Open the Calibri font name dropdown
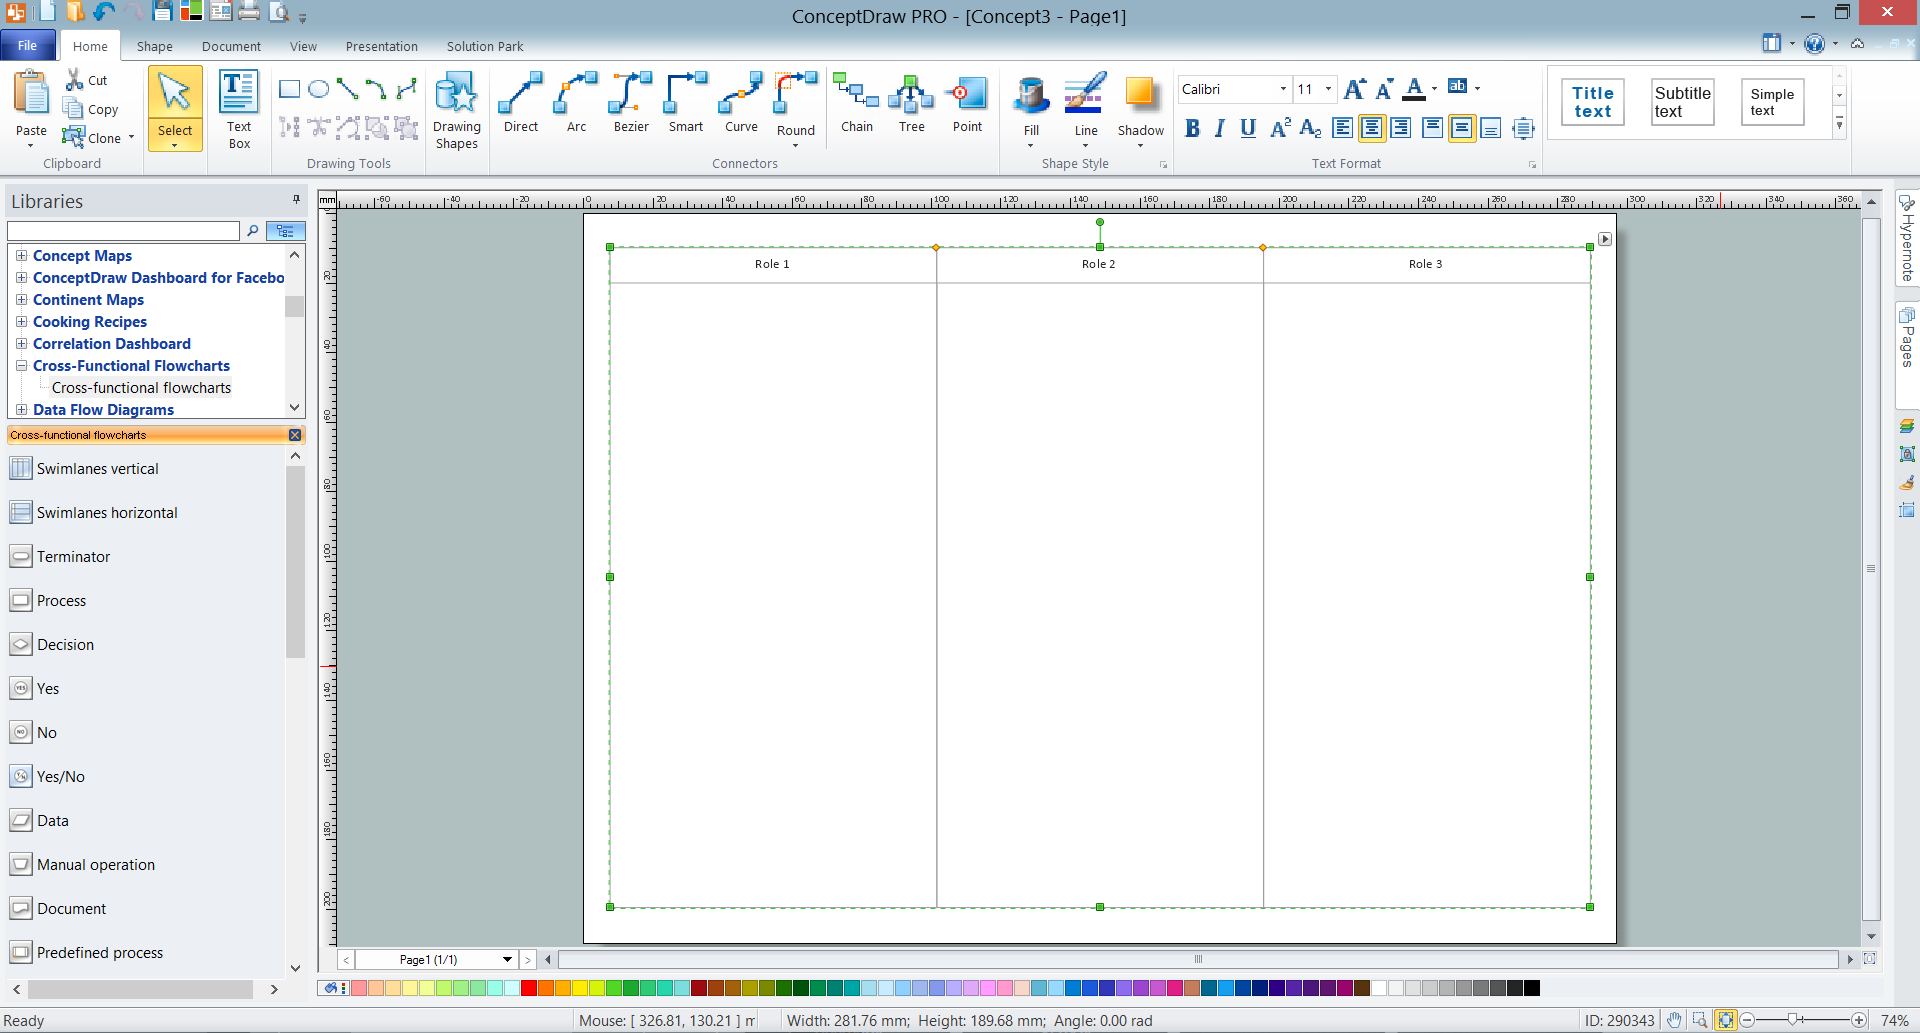Screen dimensions: 1920x1033 pyautogui.click(x=1283, y=89)
